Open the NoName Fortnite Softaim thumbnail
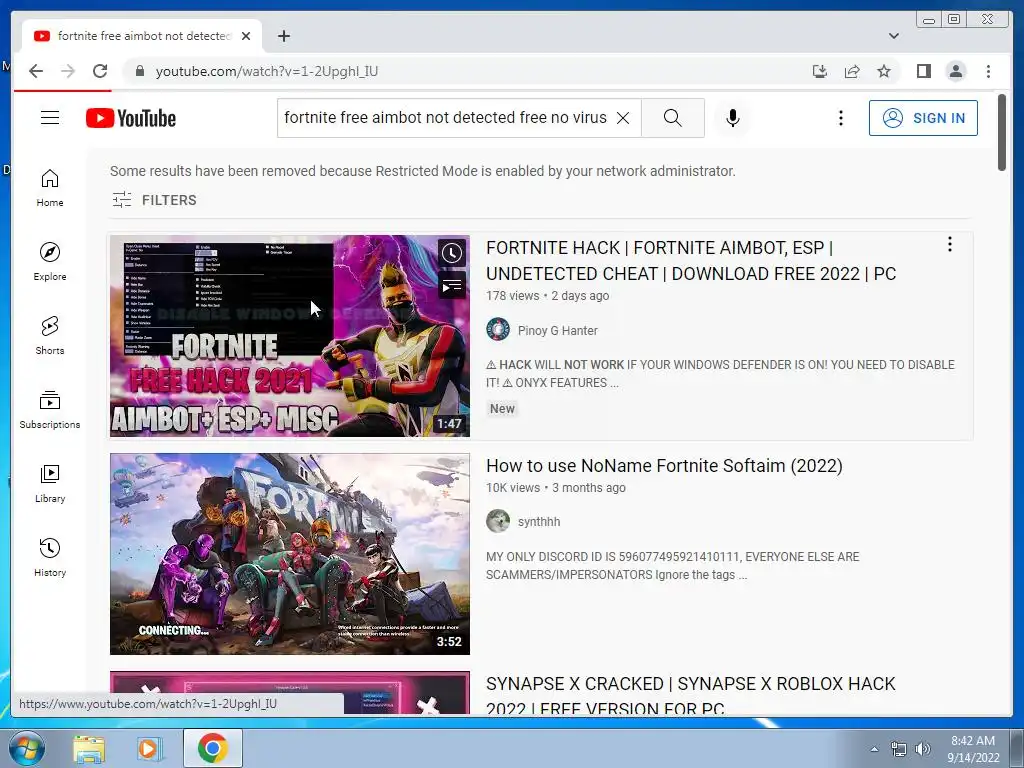The image size is (1024, 768). coord(290,554)
